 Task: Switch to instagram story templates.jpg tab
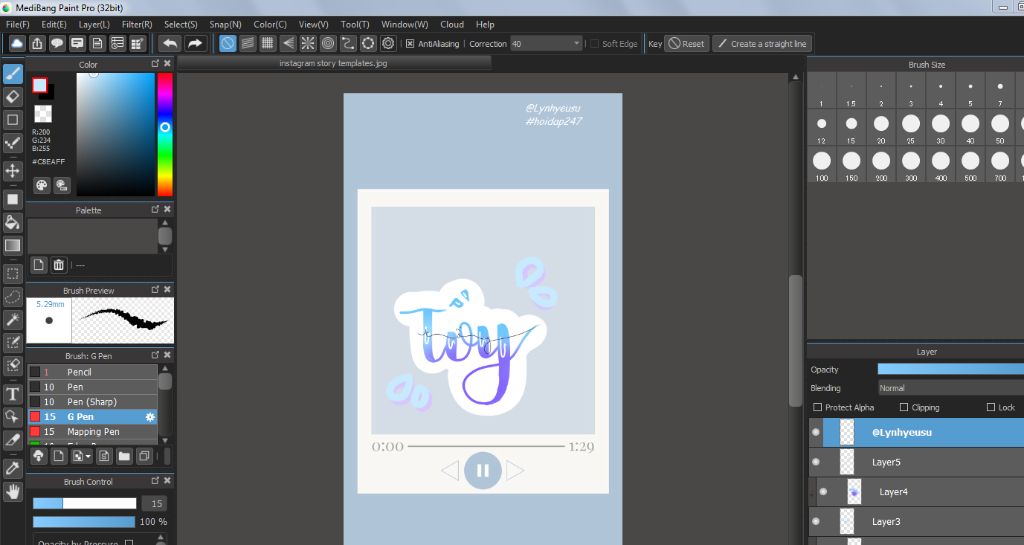pyautogui.click(x=334, y=63)
